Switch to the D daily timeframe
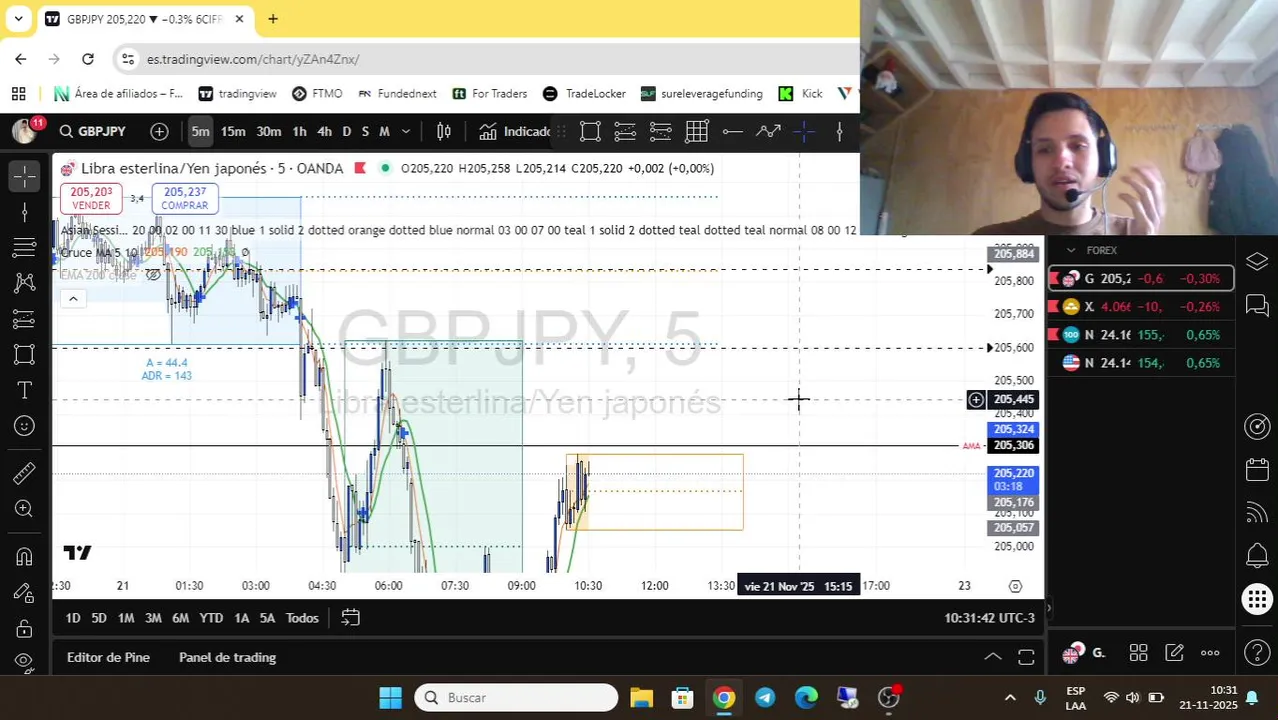Image resolution: width=1278 pixels, height=720 pixels. pos(346,131)
